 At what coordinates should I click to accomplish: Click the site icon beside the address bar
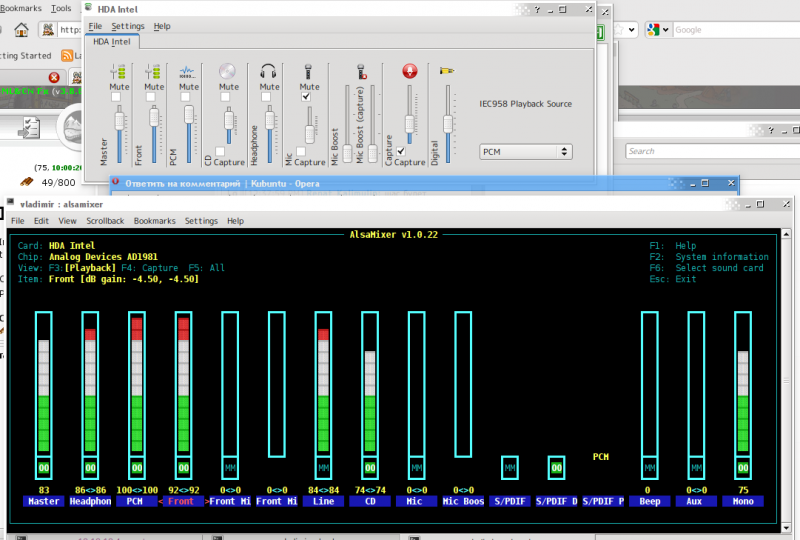pyautogui.click(x=48, y=30)
